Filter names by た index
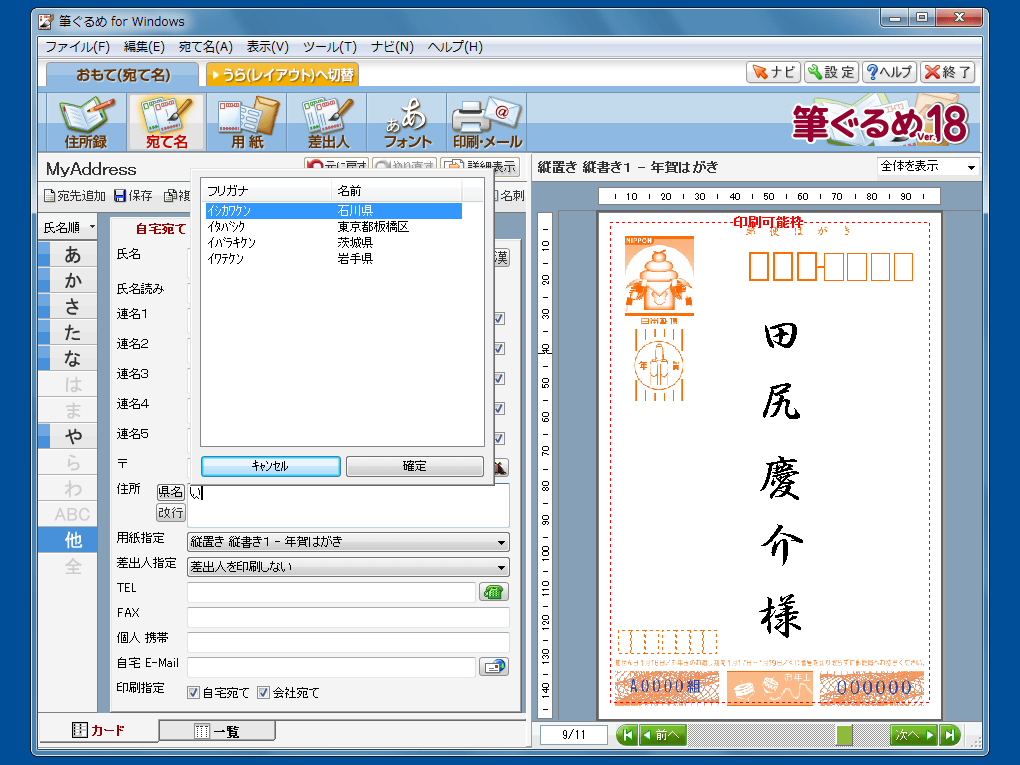 (x=68, y=332)
